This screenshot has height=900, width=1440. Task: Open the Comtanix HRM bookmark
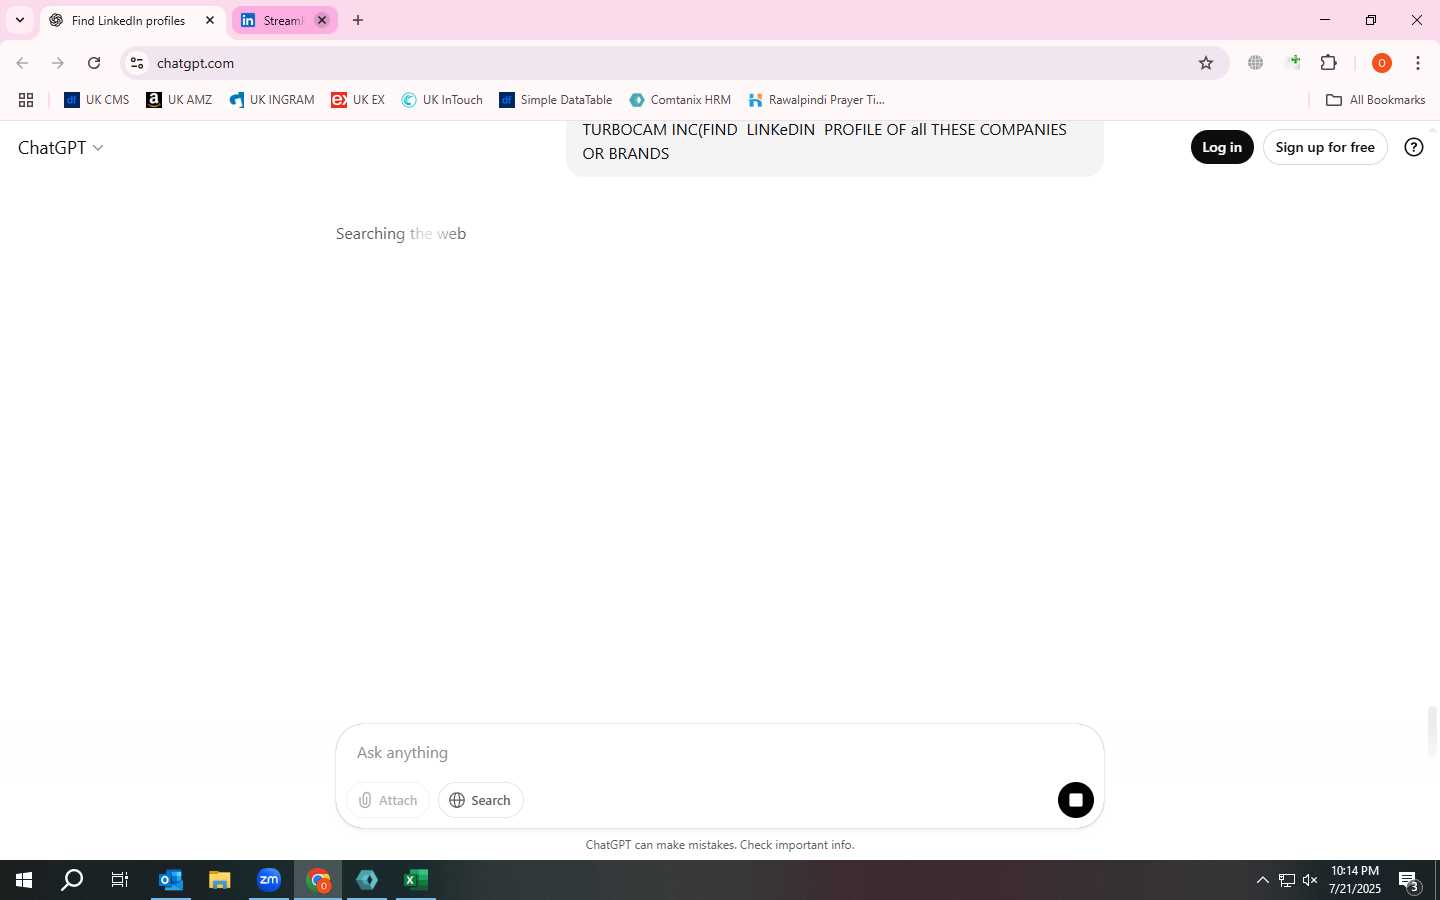click(x=680, y=100)
